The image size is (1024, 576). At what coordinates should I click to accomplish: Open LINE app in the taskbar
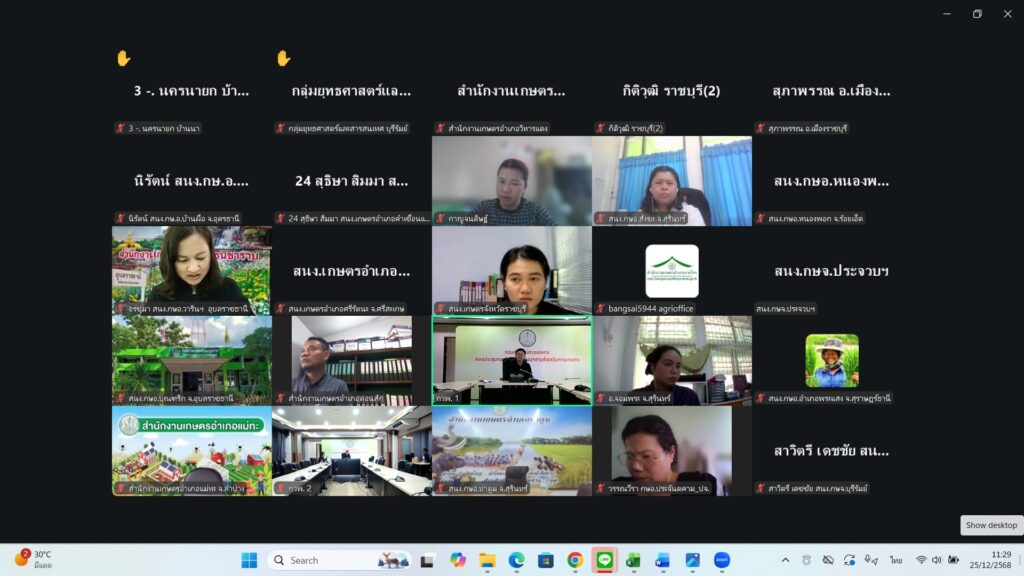(604, 560)
